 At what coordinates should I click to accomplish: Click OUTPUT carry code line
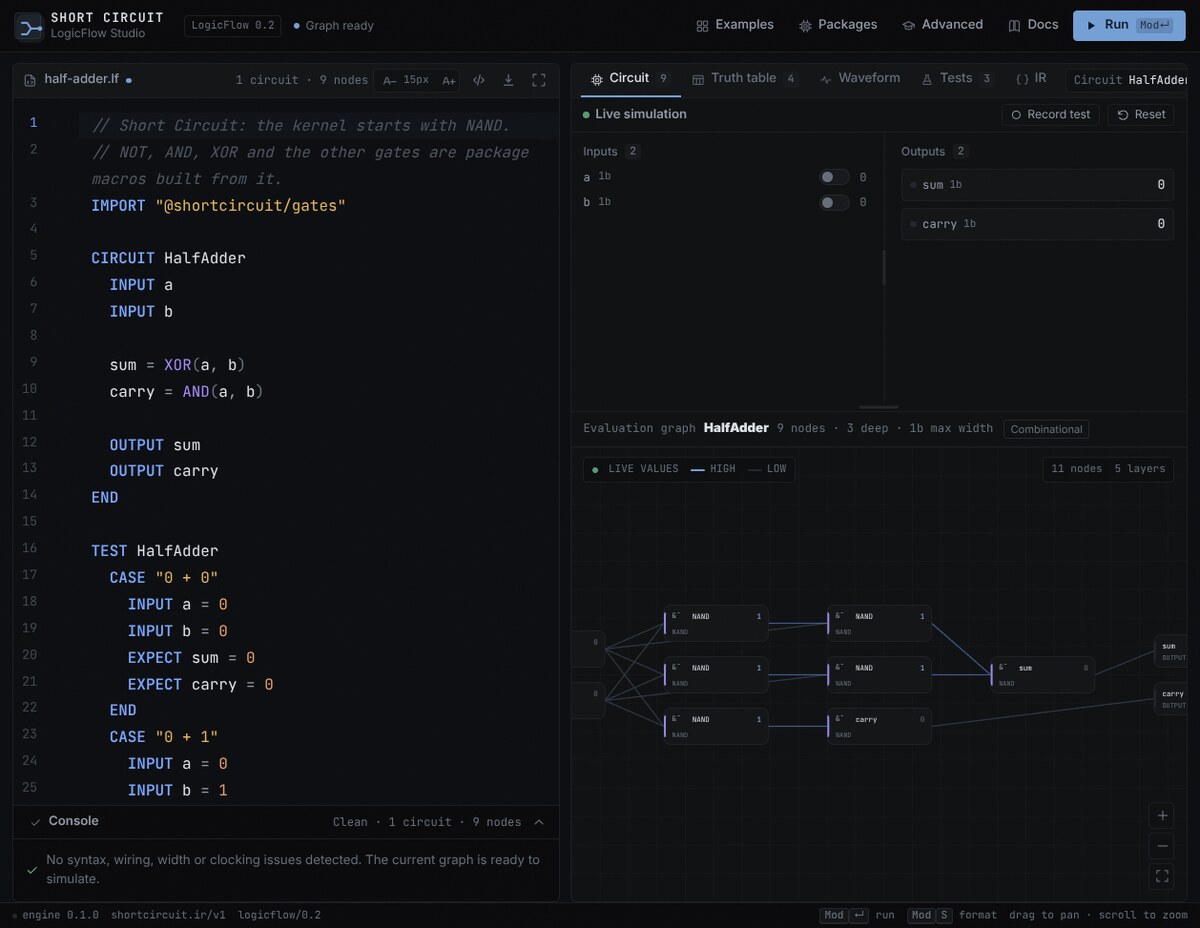[164, 471]
